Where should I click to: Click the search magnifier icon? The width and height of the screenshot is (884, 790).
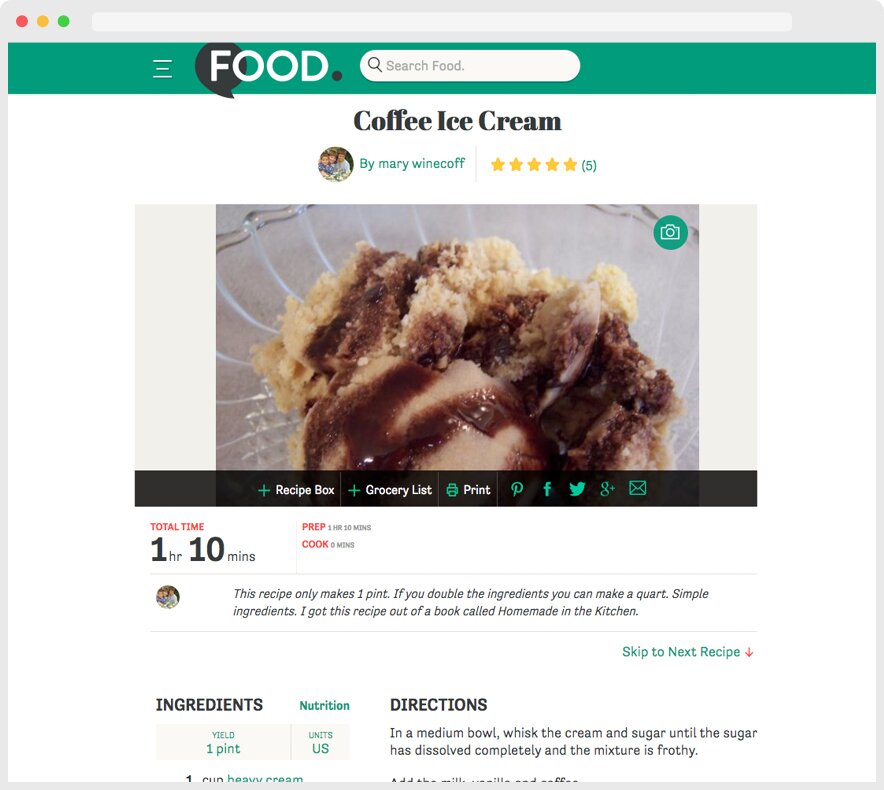click(x=374, y=65)
